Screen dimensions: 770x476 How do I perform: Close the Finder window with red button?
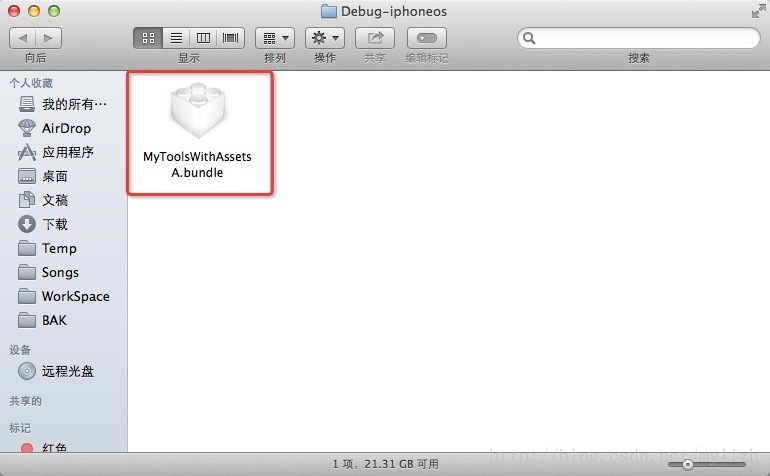pyautogui.click(x=14, y=11)
